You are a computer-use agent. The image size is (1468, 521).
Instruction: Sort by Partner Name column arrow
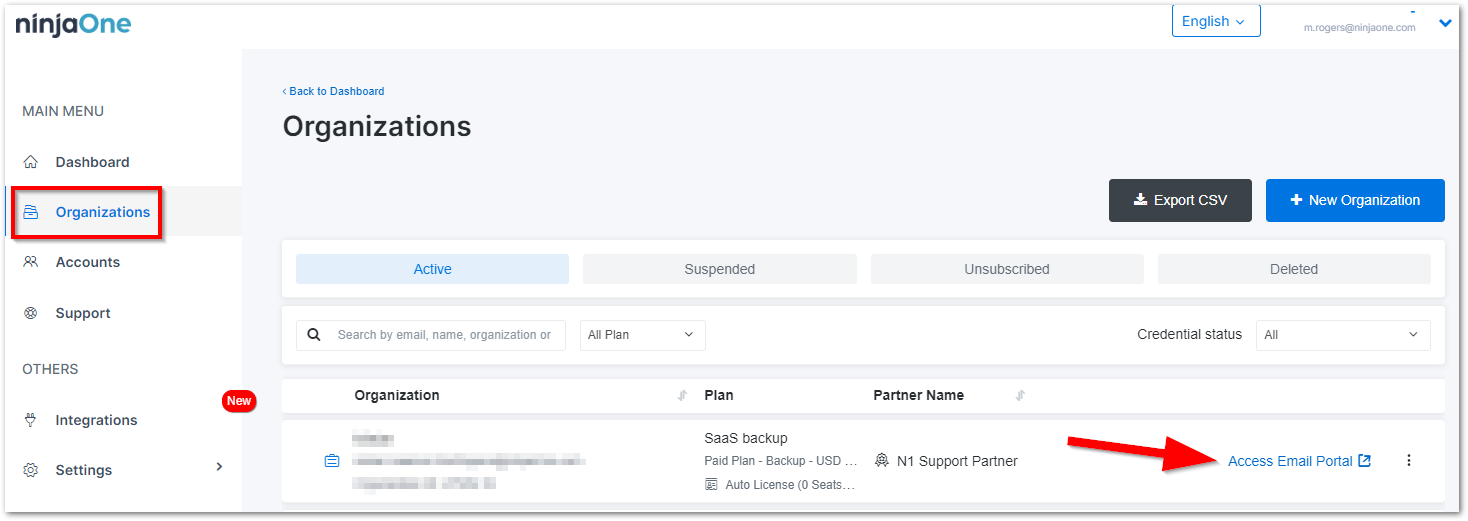(x=1020, y=396)
